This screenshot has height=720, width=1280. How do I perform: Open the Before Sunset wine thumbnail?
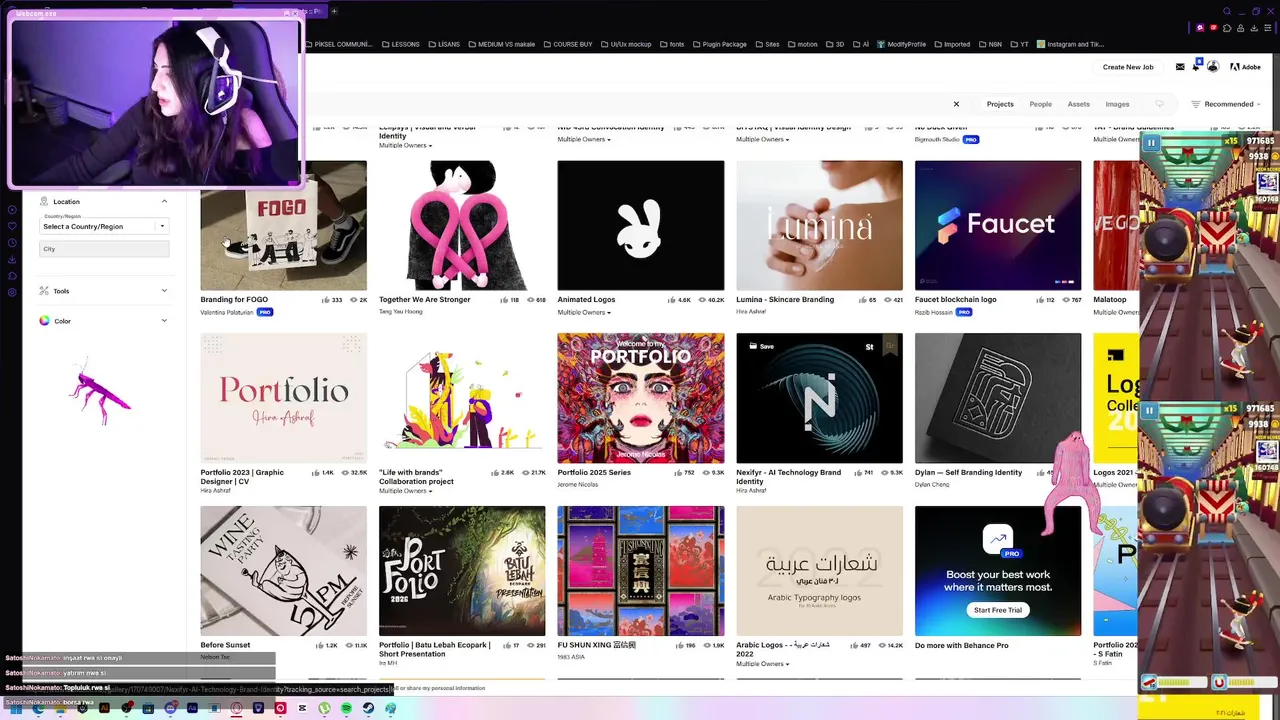283,571
